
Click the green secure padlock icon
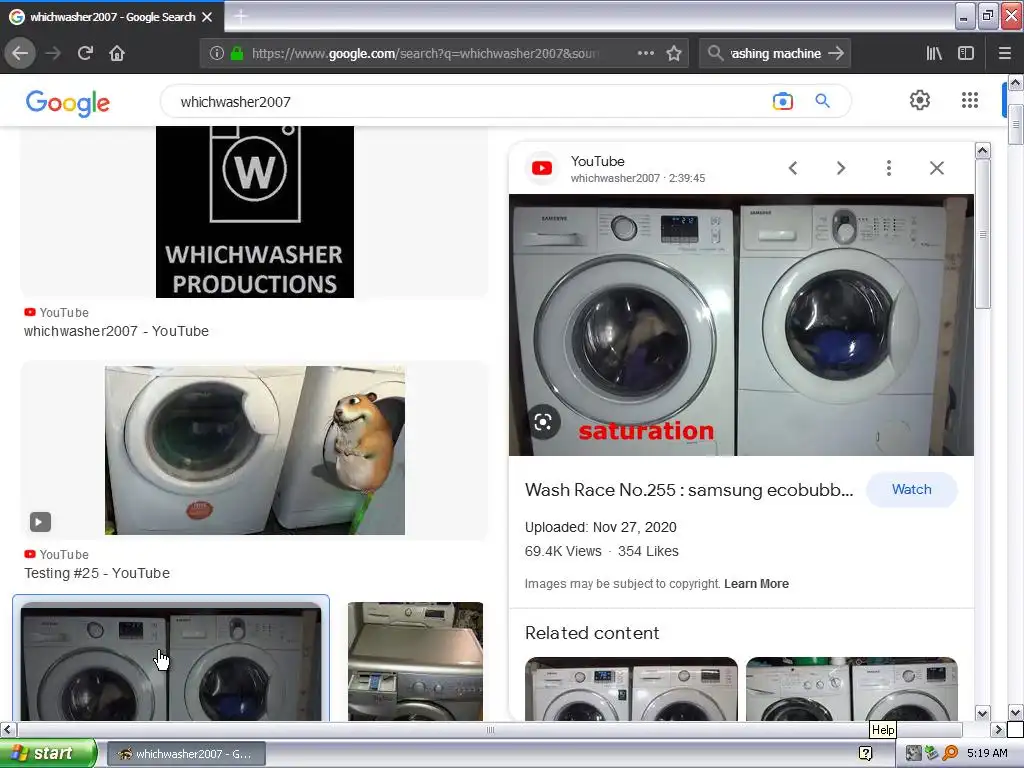click(237, 53)
